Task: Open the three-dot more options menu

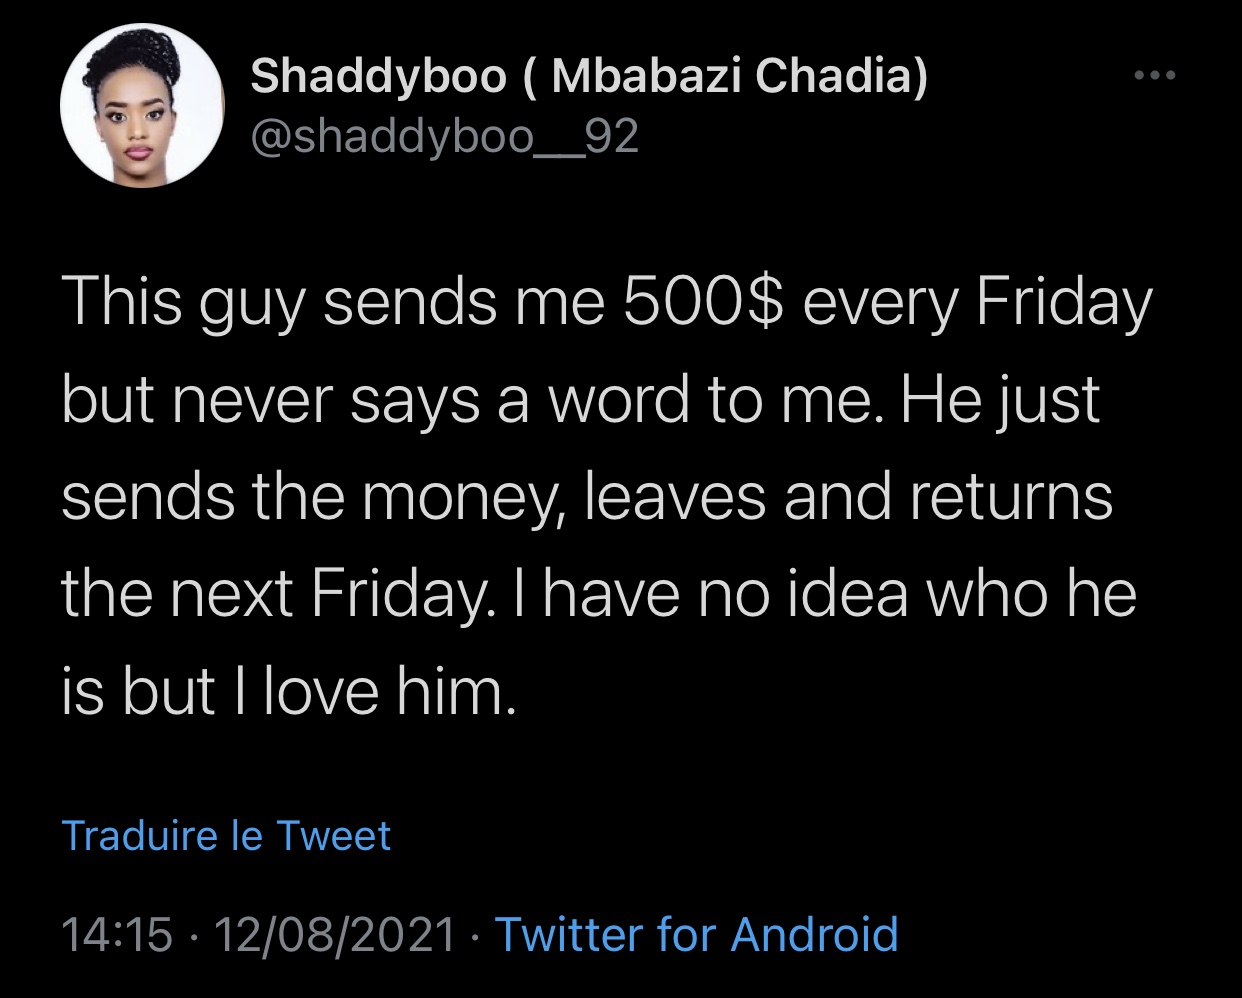Action: (x=1155, y=76)
